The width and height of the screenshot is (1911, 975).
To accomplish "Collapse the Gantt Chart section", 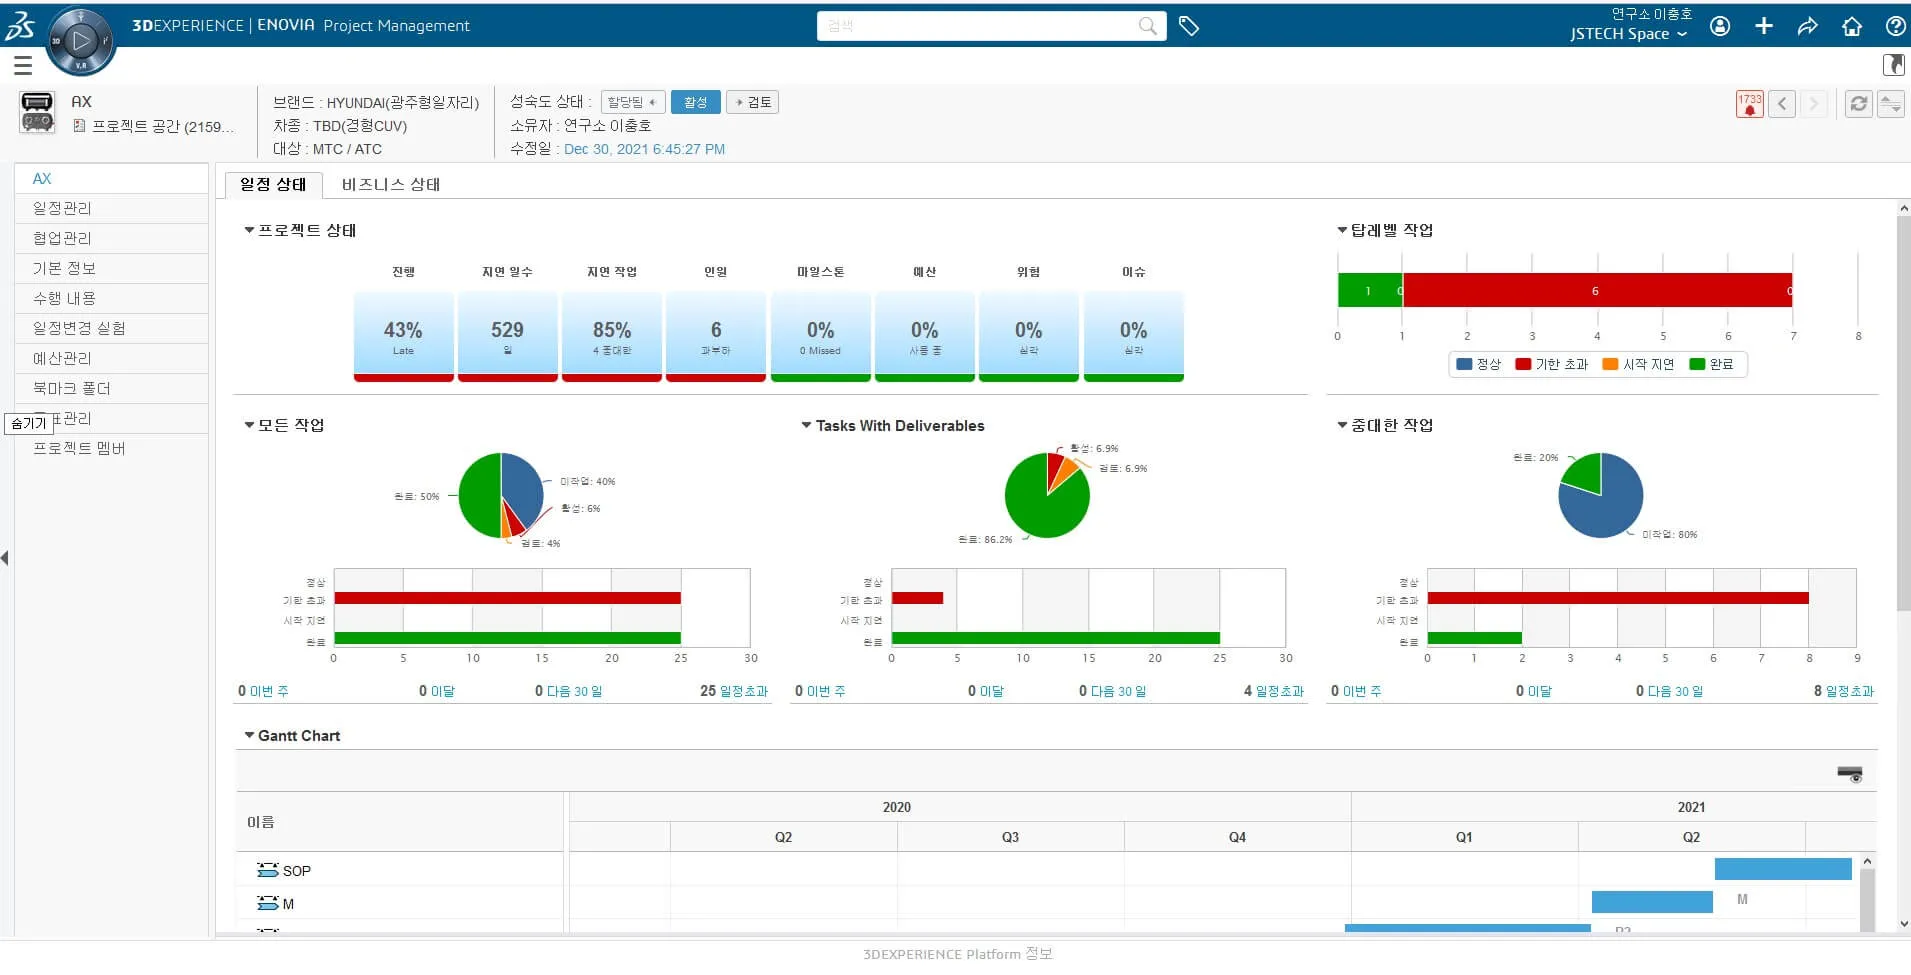I will click(249, 735).
